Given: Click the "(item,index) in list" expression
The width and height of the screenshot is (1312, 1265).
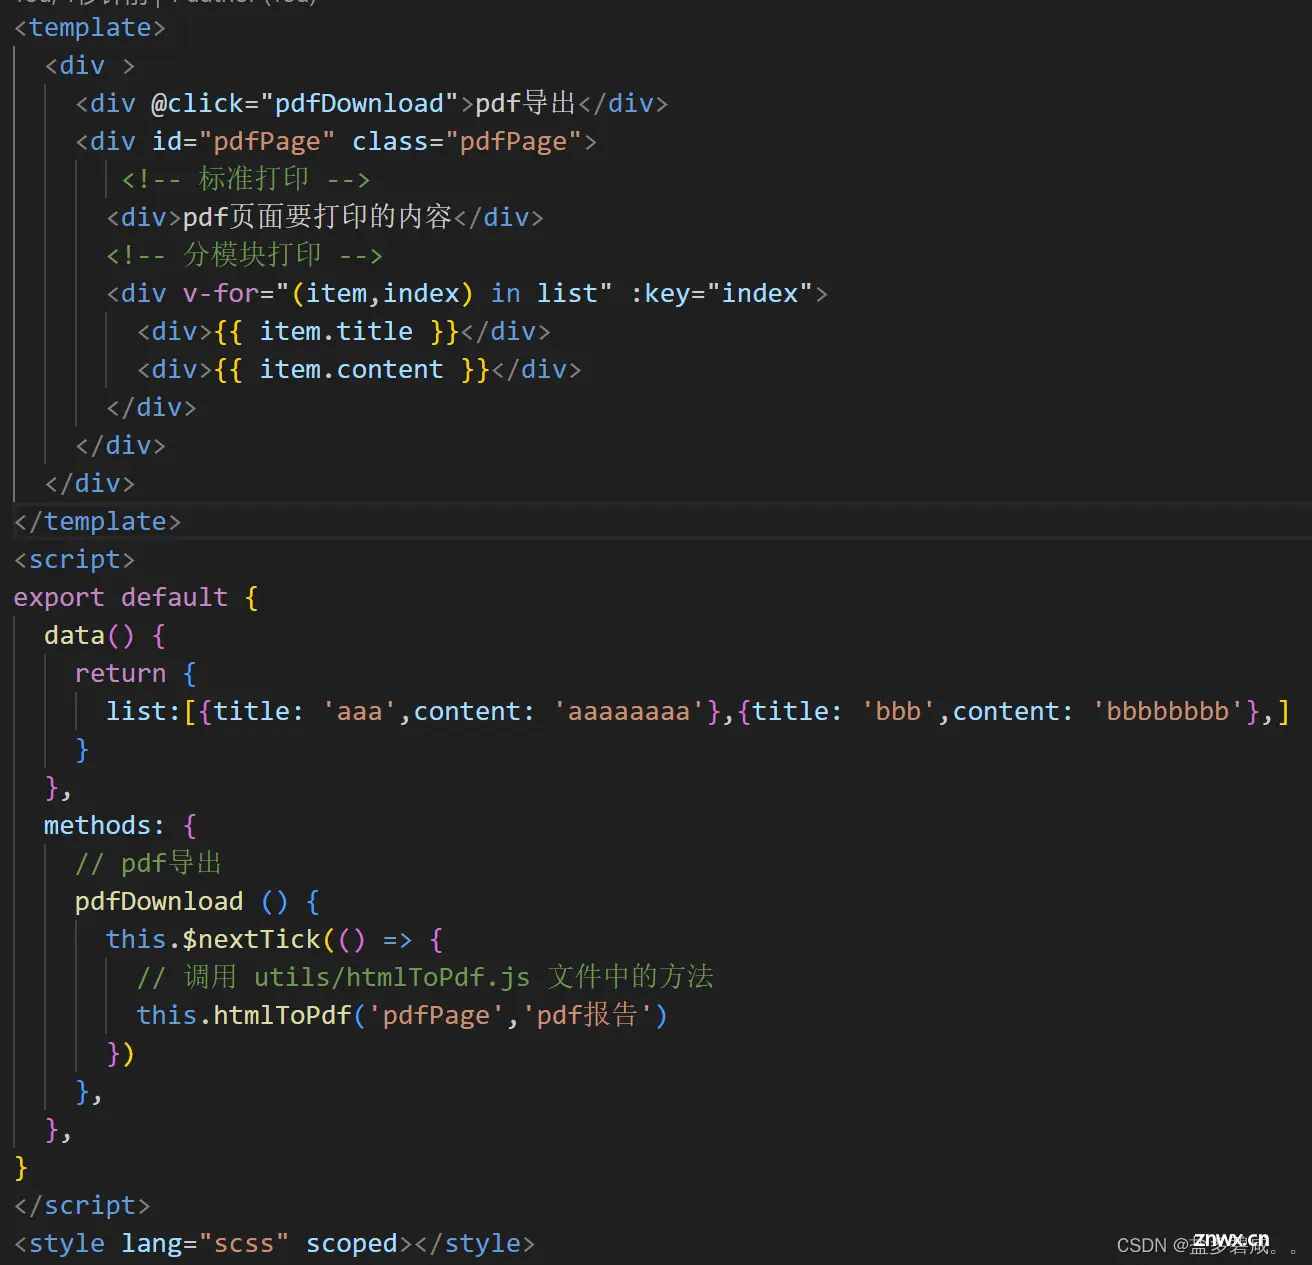Looking at the screenshot, I should point(444,294).
